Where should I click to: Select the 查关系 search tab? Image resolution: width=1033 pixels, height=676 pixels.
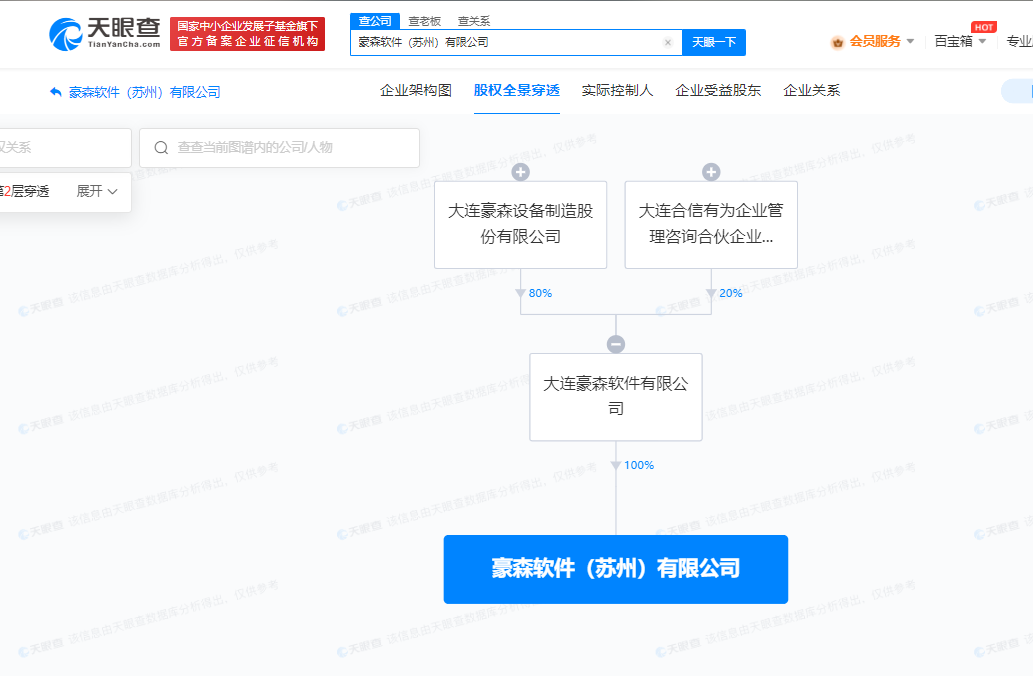click(x=474, y=21)
